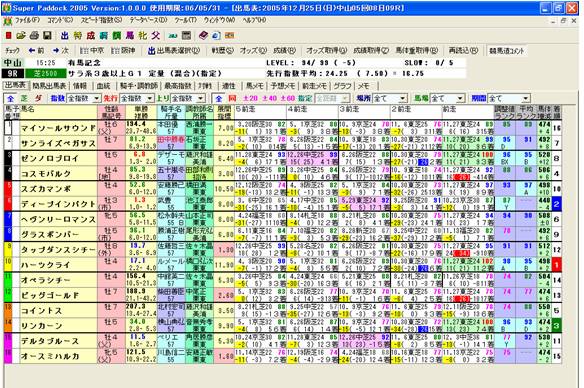Click the floppy disk save icon
Image resolution: width=584 pixels, height=388 pixels.
(47, 35)
